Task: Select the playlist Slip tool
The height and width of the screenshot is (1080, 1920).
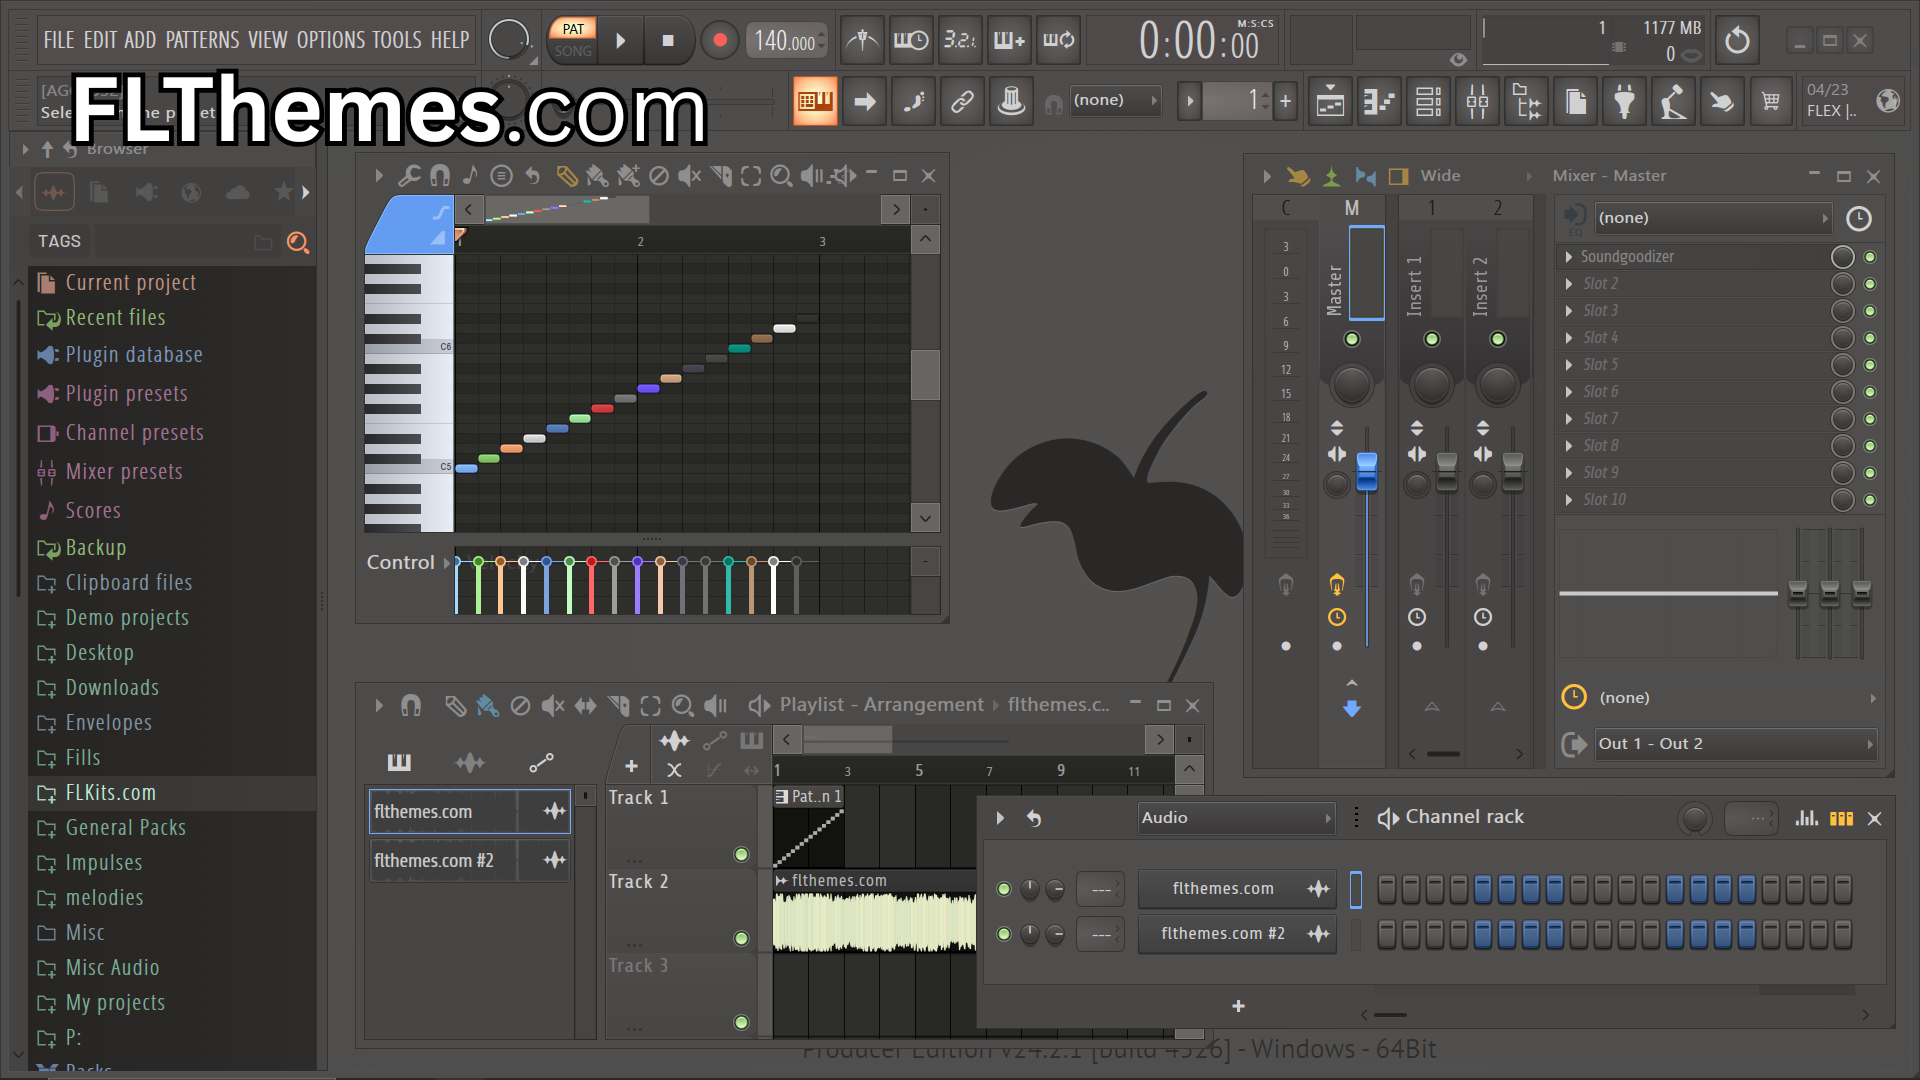Action: point(585,706)
